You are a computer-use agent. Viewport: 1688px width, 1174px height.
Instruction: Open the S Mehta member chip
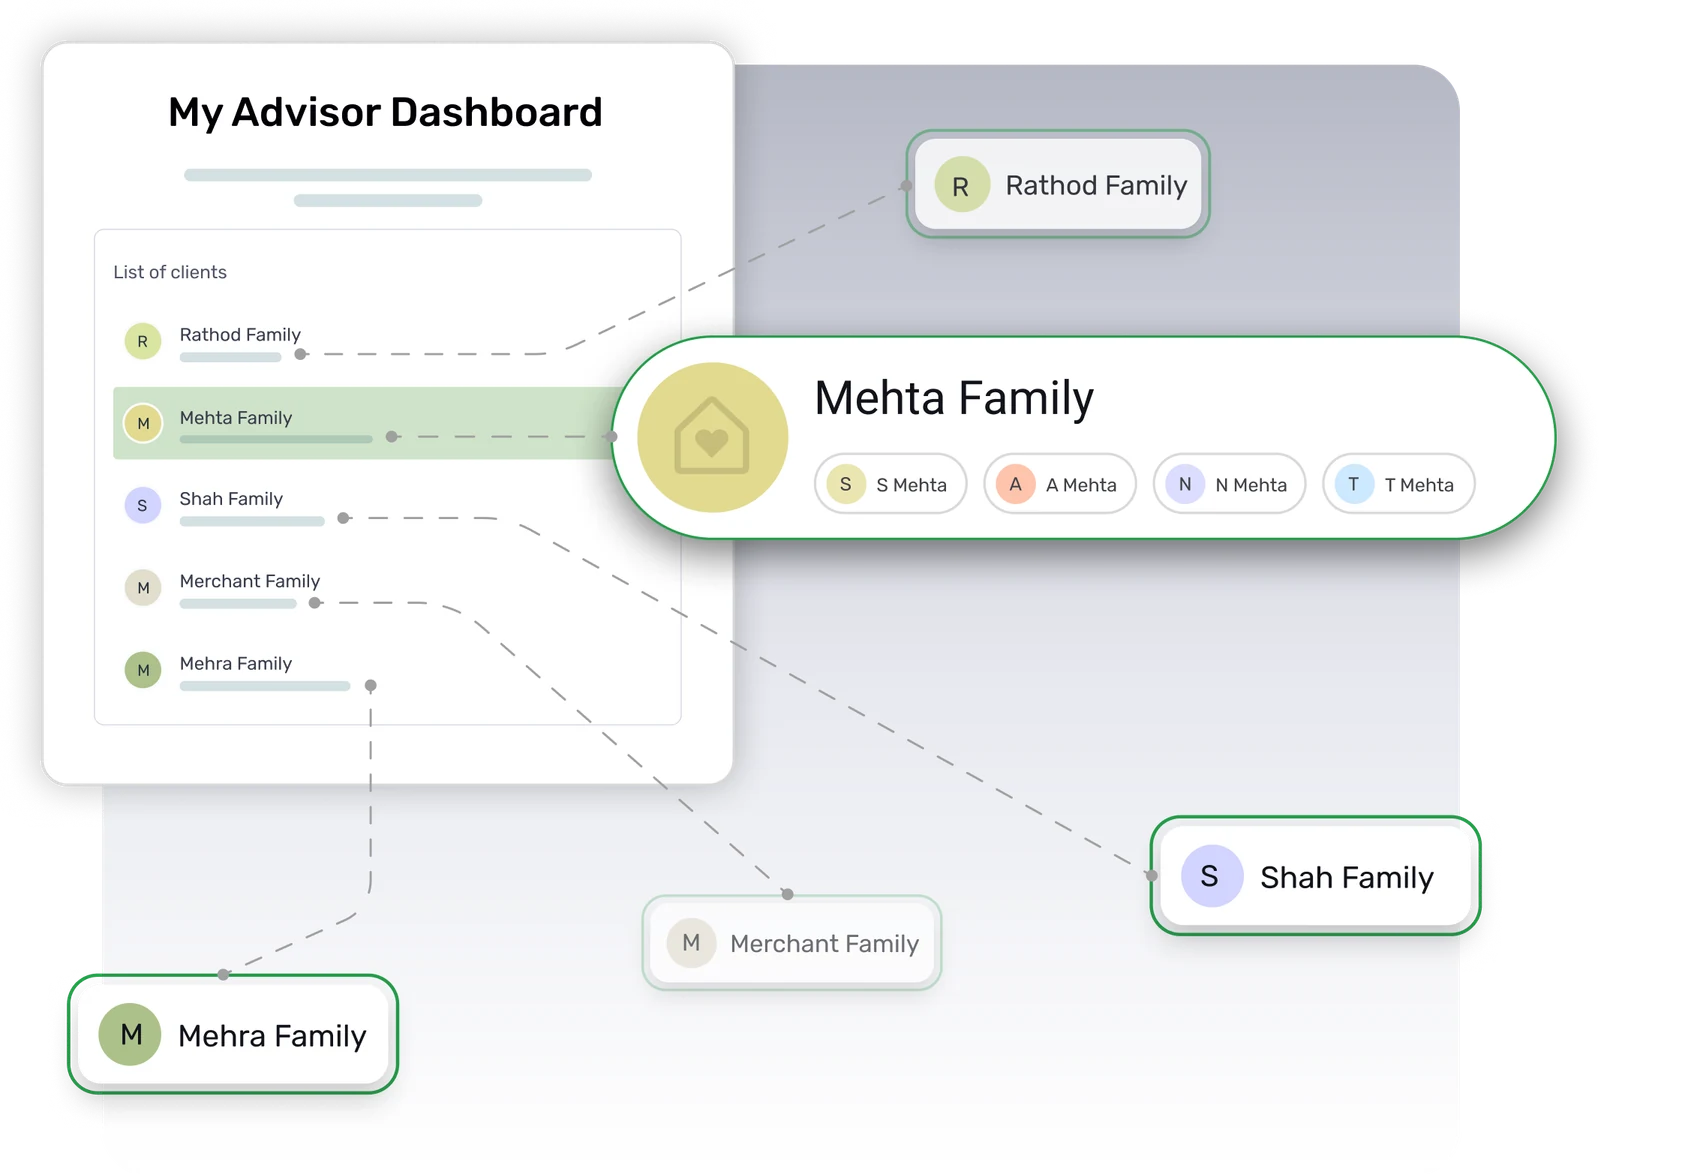point(891,484)
